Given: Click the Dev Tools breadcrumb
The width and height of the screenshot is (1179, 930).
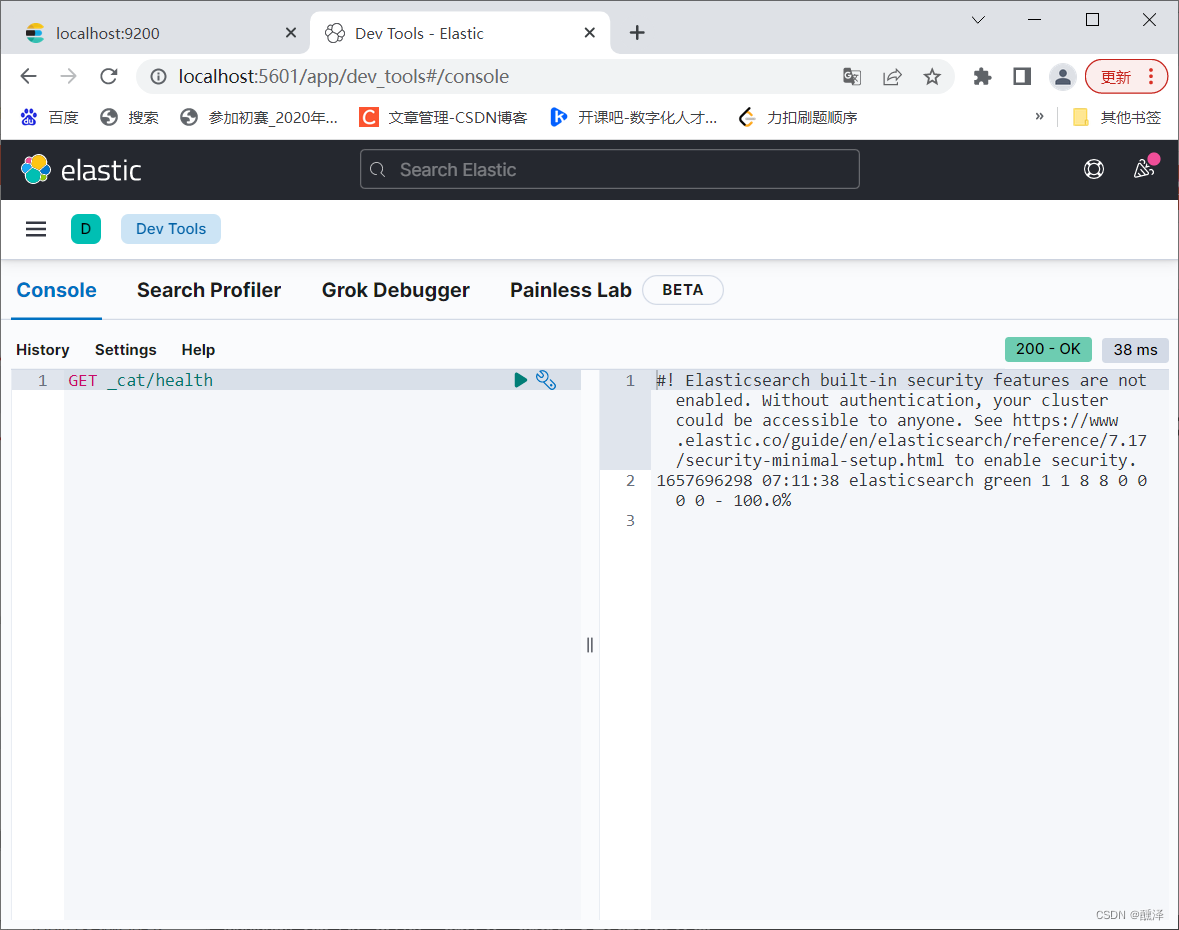Looking at the screenshot, I should coord(171,229).
